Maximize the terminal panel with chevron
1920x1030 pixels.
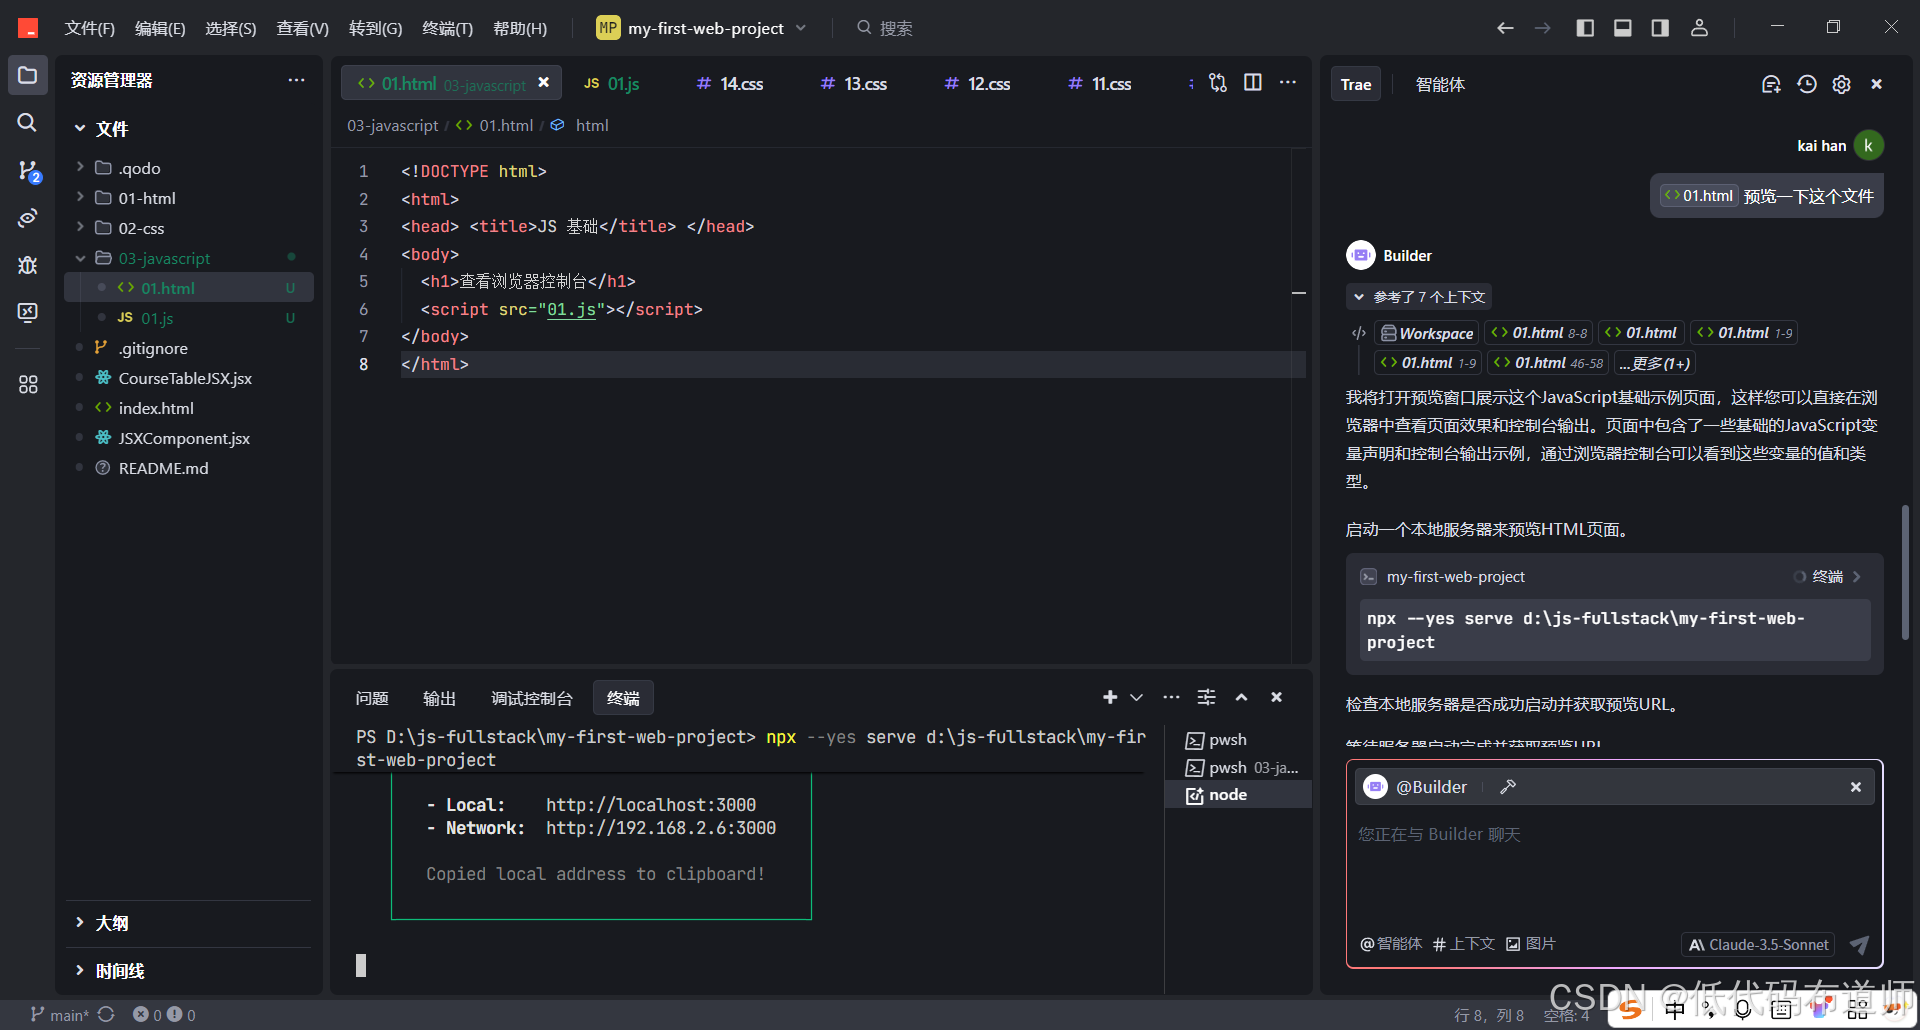1241,697
